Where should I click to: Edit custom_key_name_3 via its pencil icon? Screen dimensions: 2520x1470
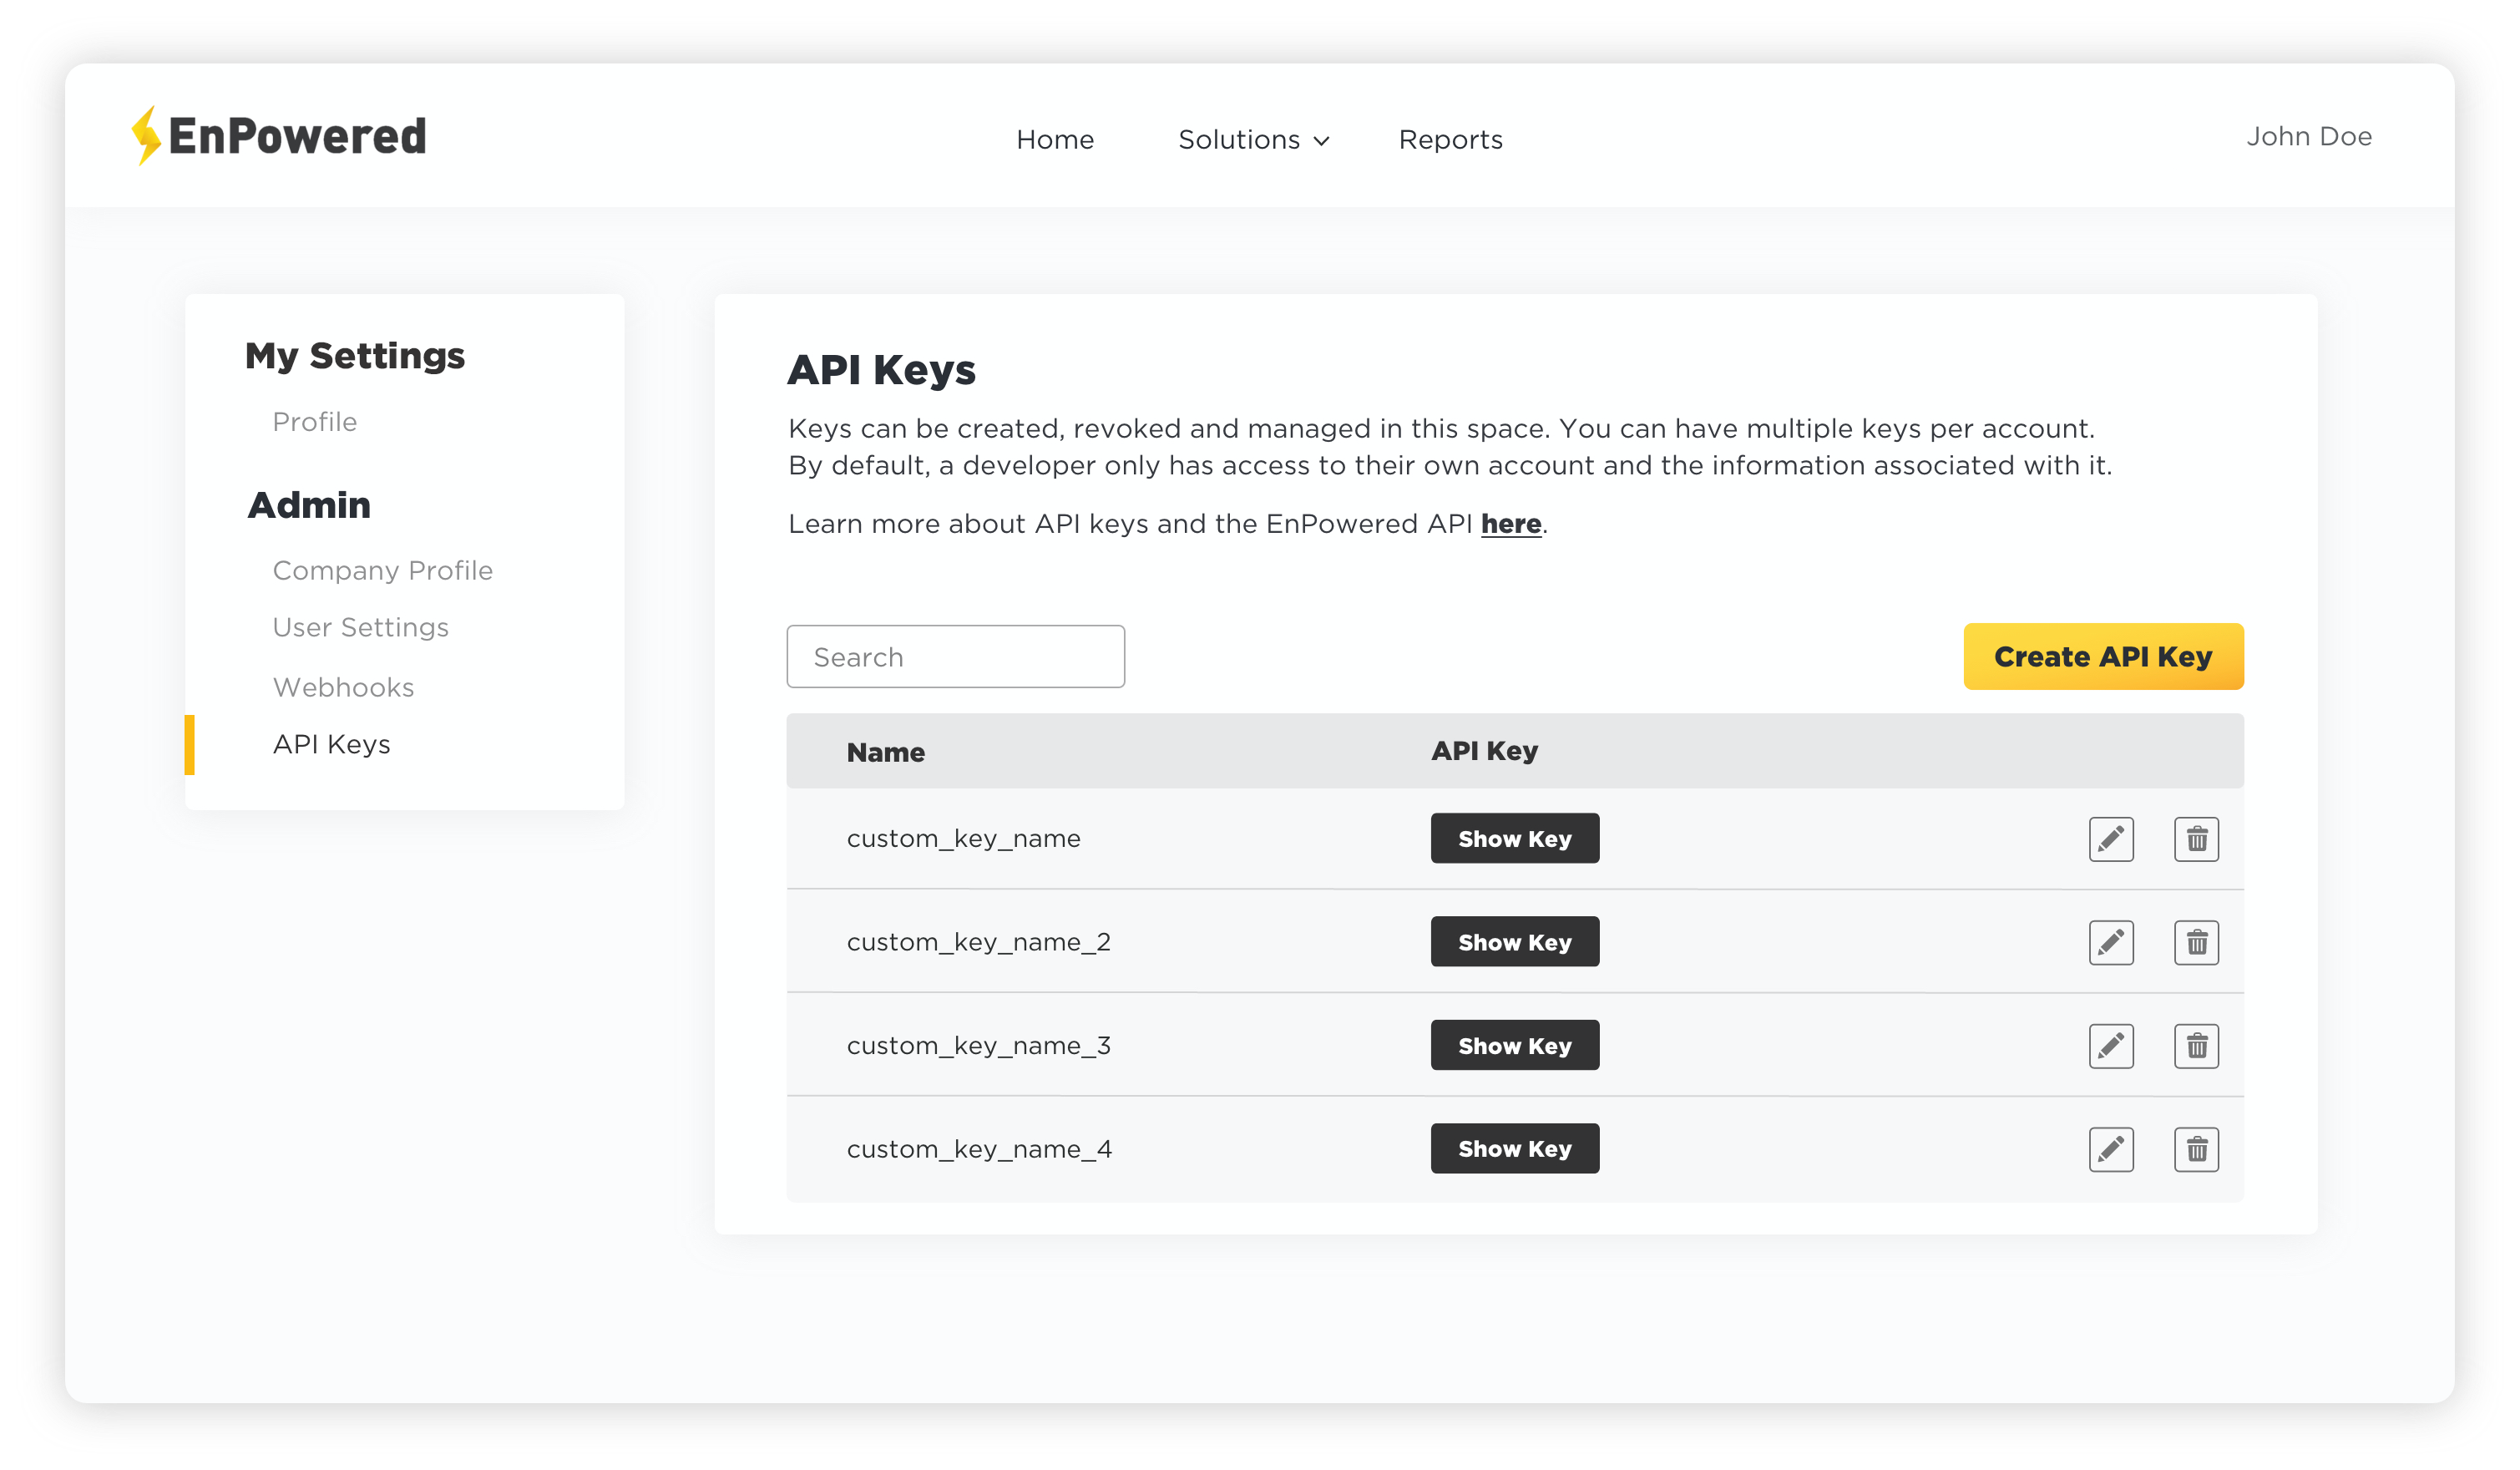[x=2111, y=1046]
